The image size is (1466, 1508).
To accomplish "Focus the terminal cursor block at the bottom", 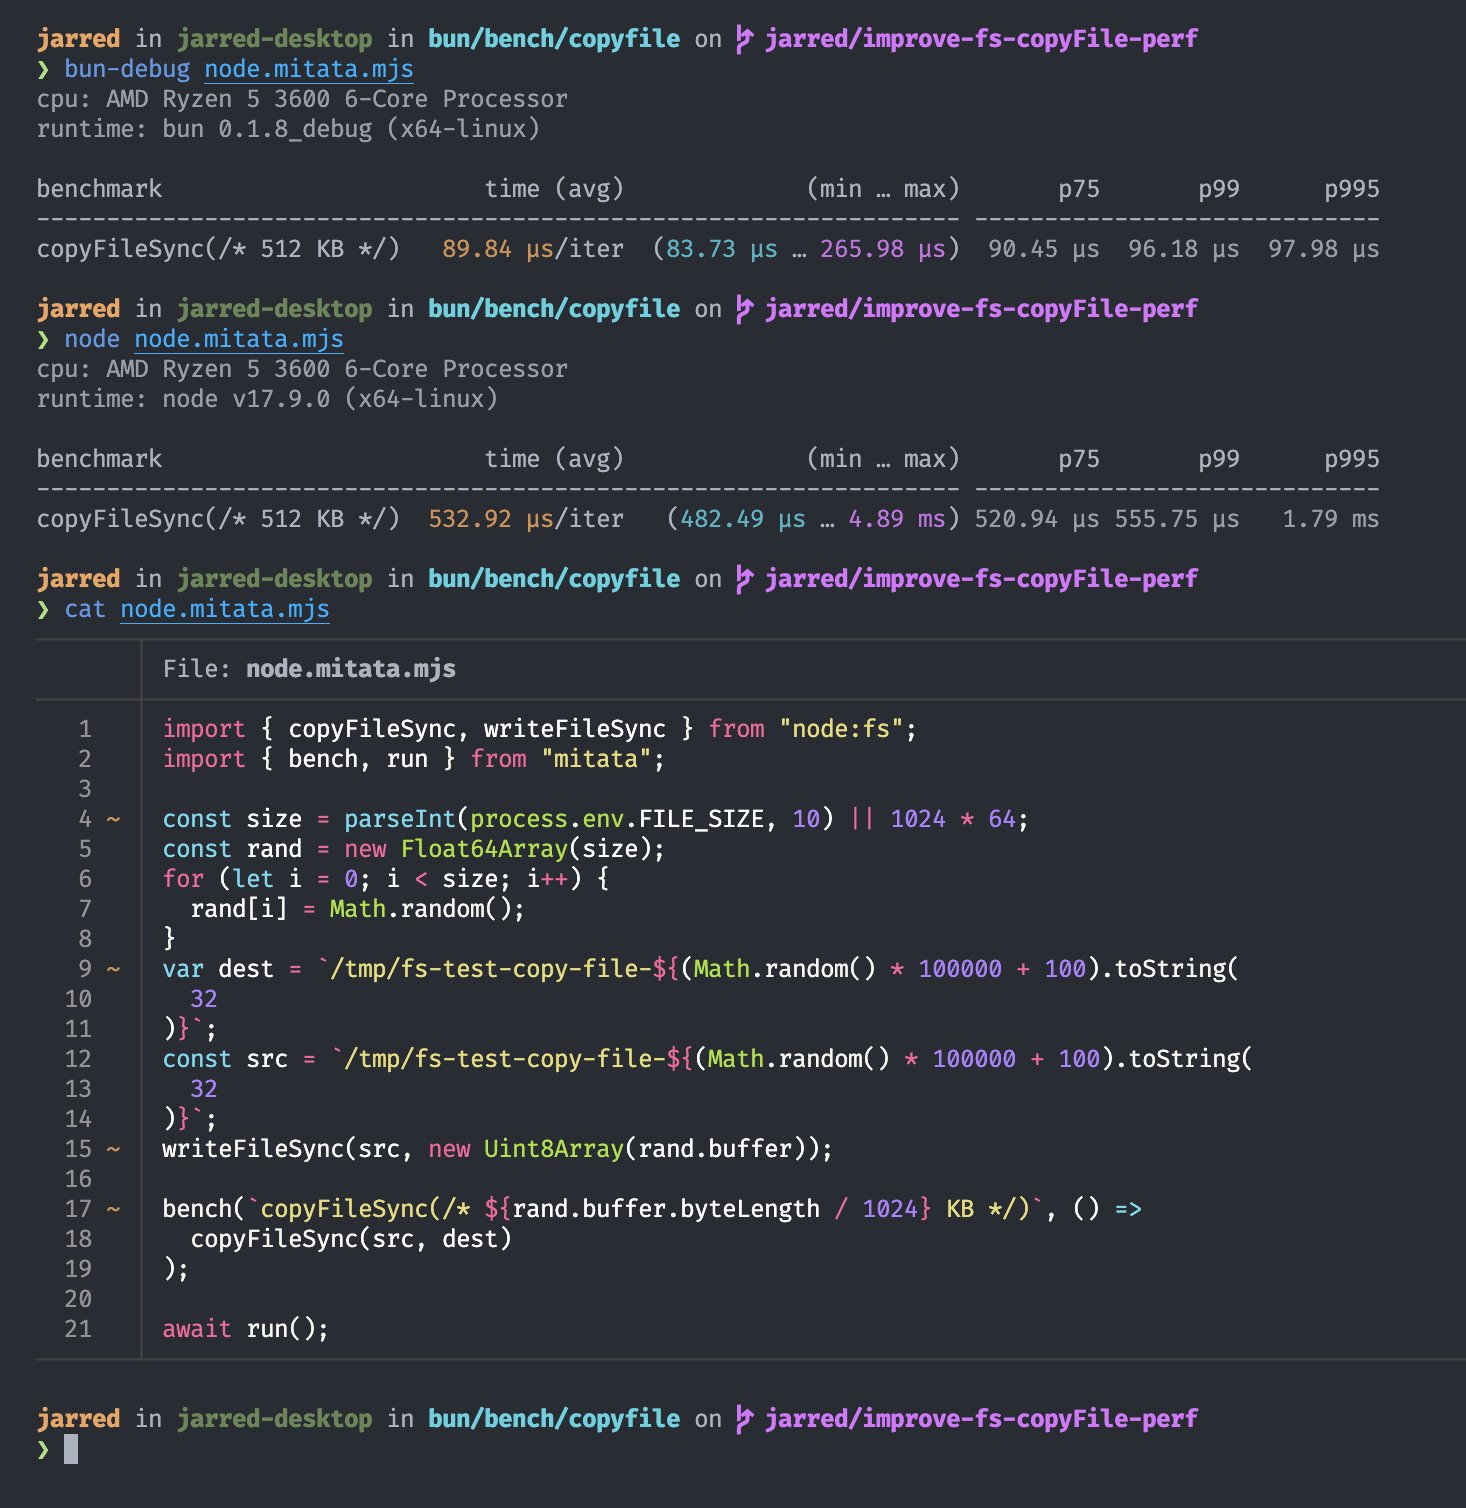I will click(71, 1449).
